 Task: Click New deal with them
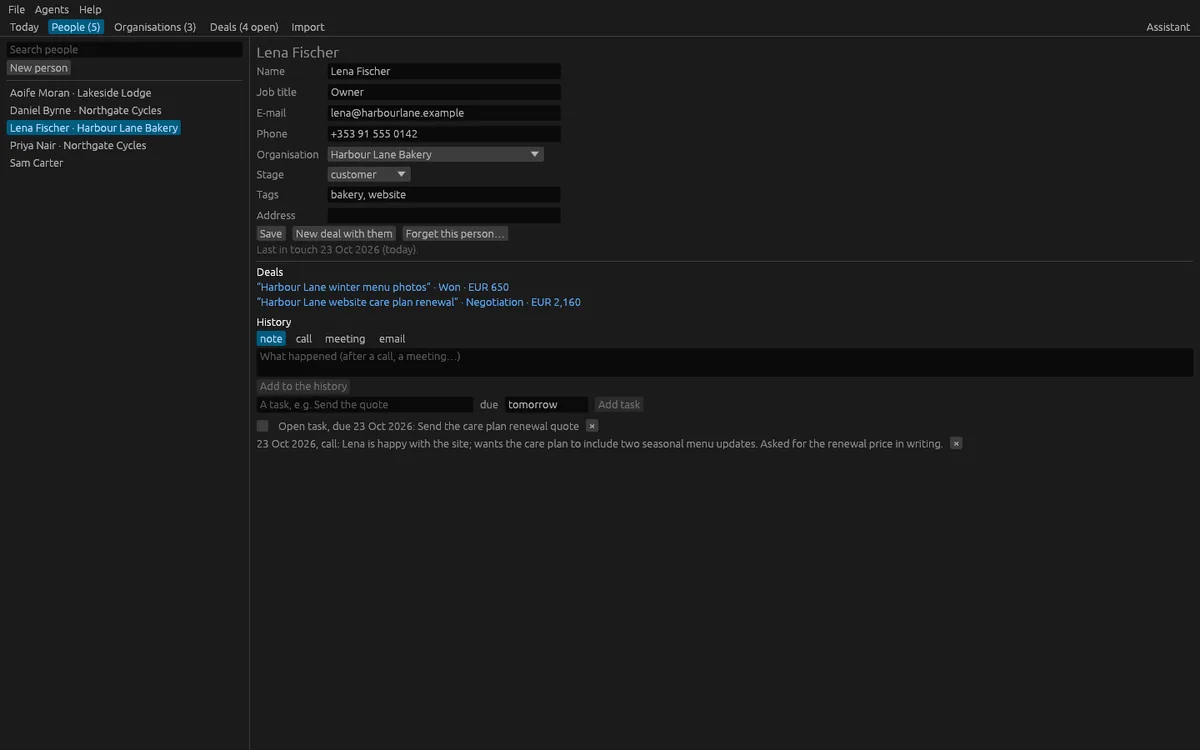pyautogui.click(x=344, y=234)
